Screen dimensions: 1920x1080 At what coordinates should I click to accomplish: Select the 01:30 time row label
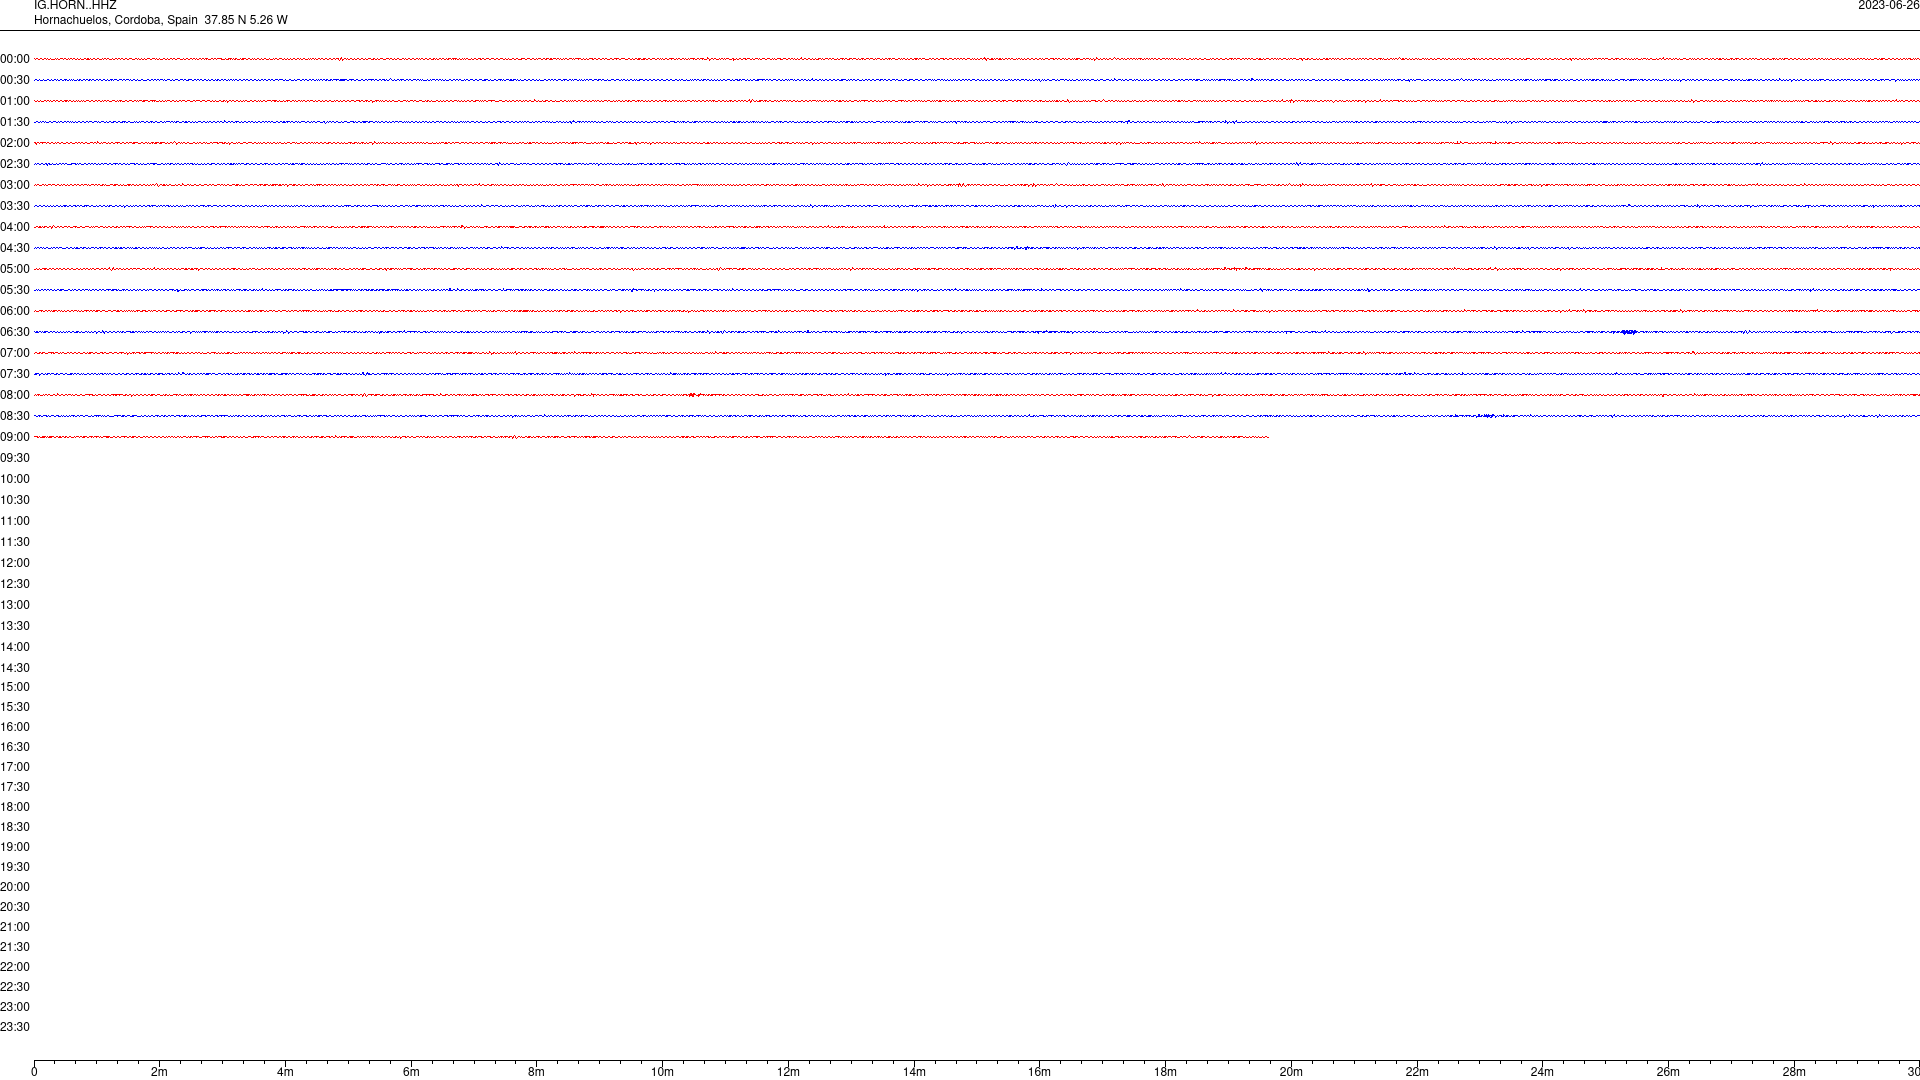(15, 122)
